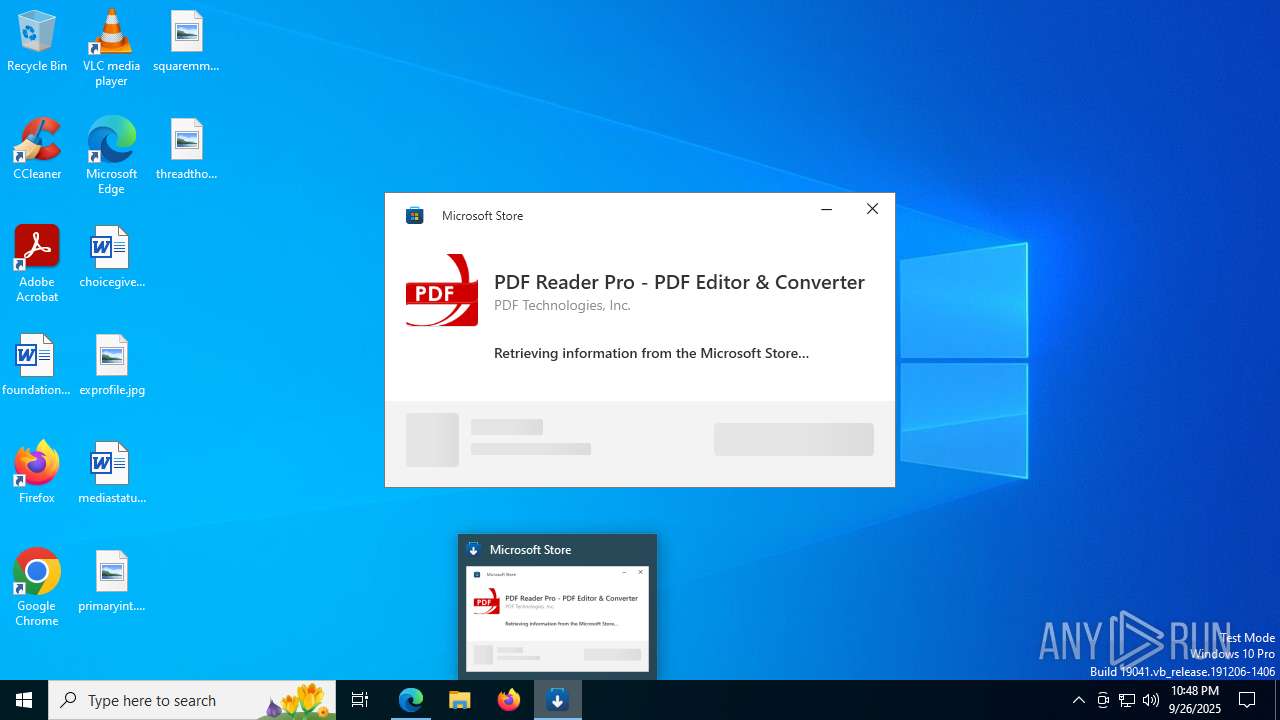Open Microsoft Edge from the taskbar

click(411, 700)
